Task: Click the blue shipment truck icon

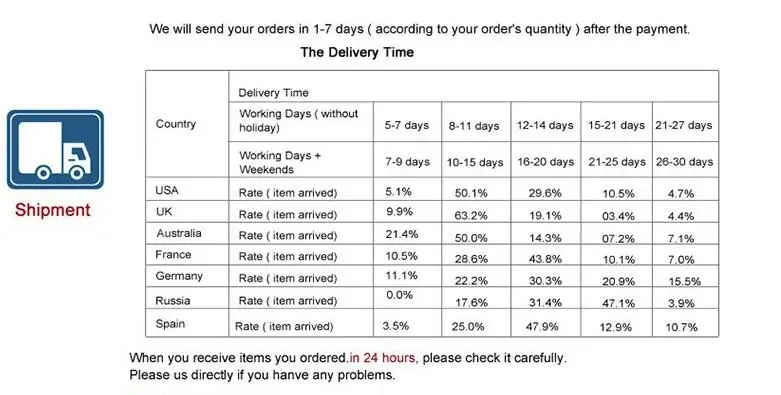Action: click(55, 150)
